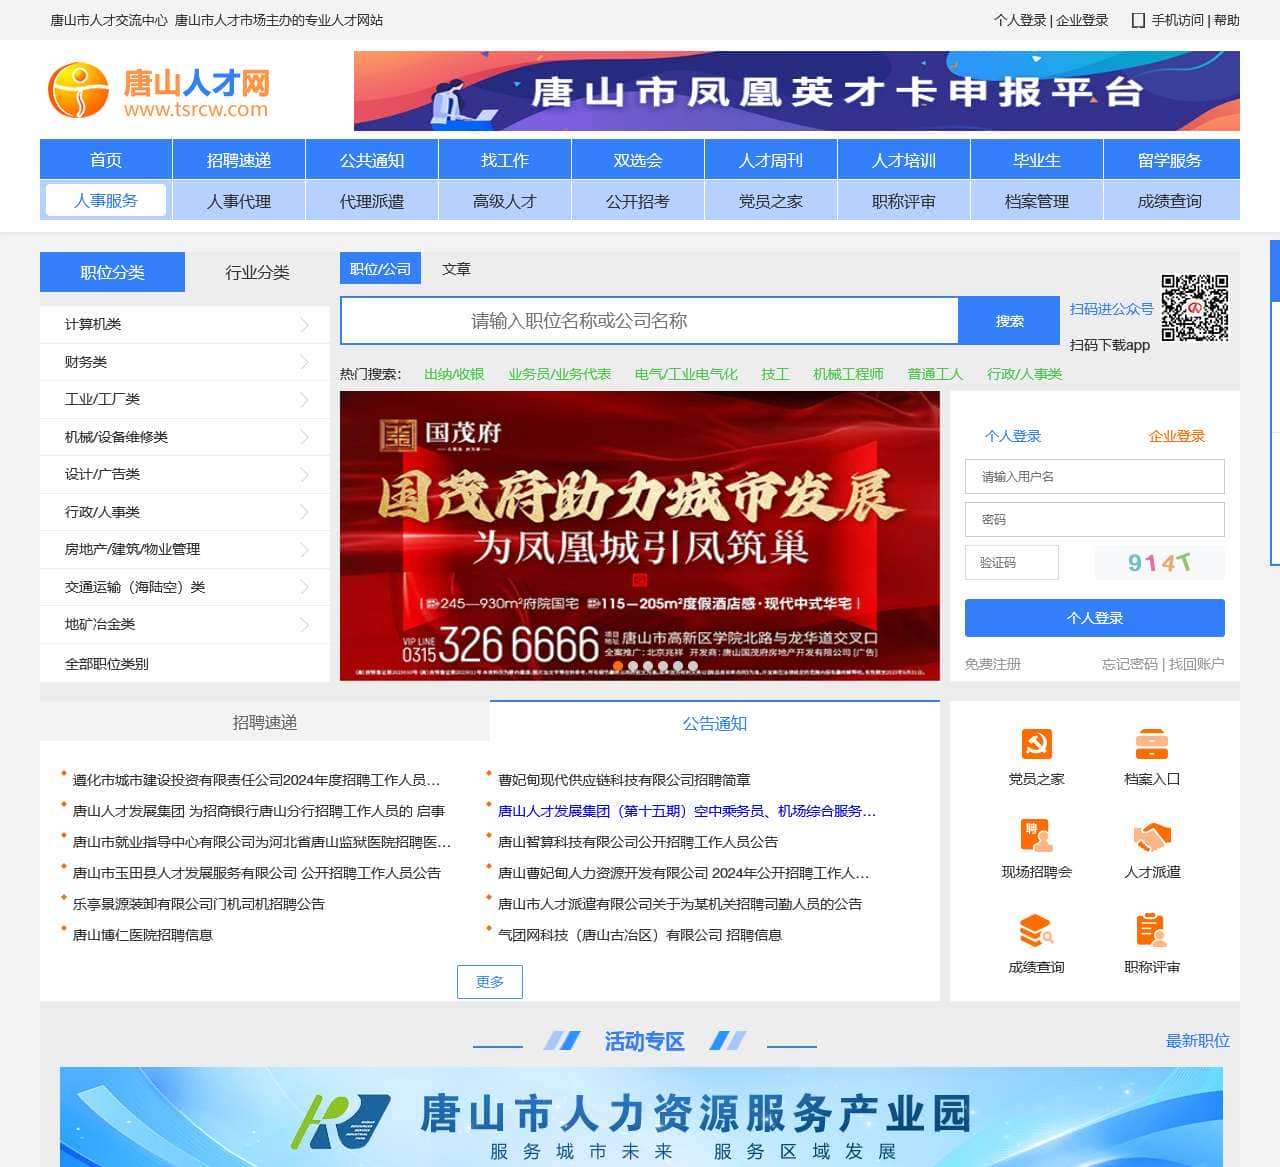Select the 个人登录 login tab
Screen dimensions: 1280x1167
1013,436
